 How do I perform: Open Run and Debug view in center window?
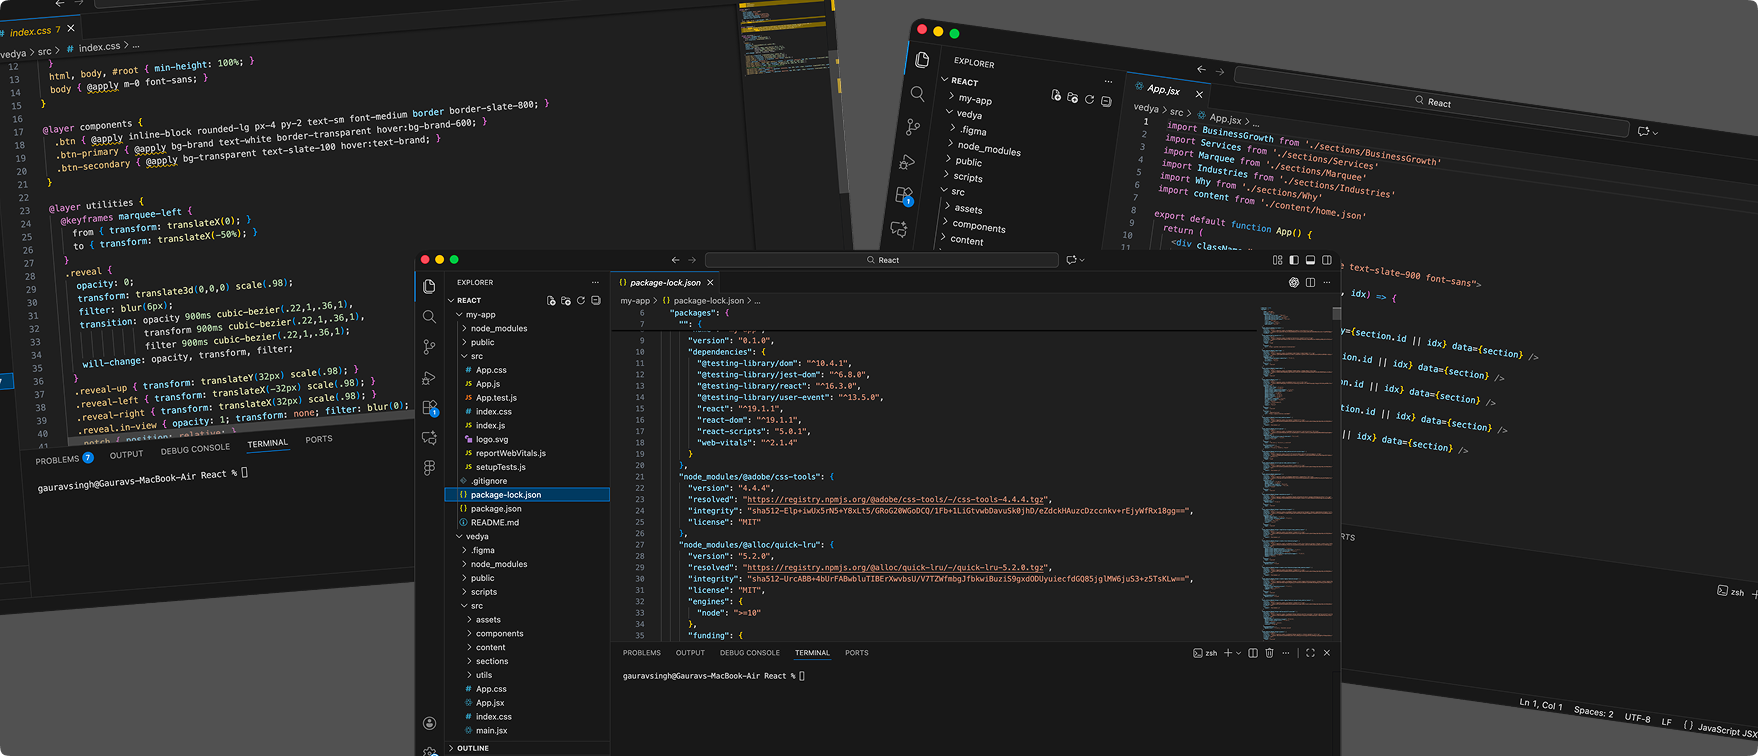429,378
